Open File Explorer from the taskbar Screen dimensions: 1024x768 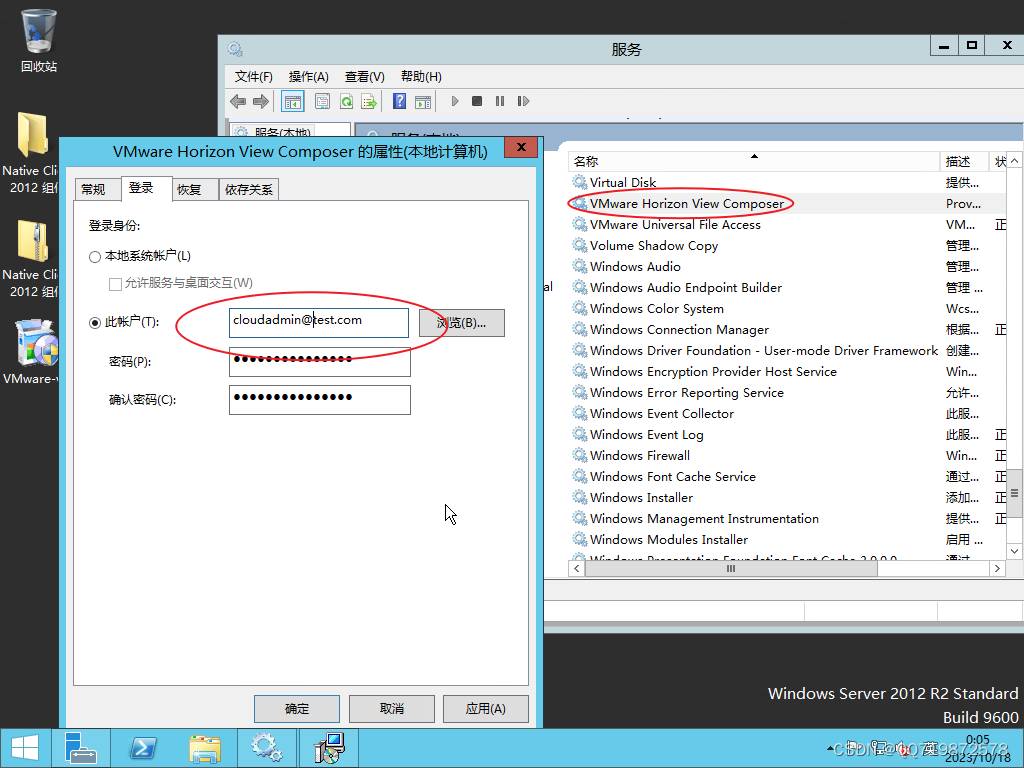tap(204, 748)
